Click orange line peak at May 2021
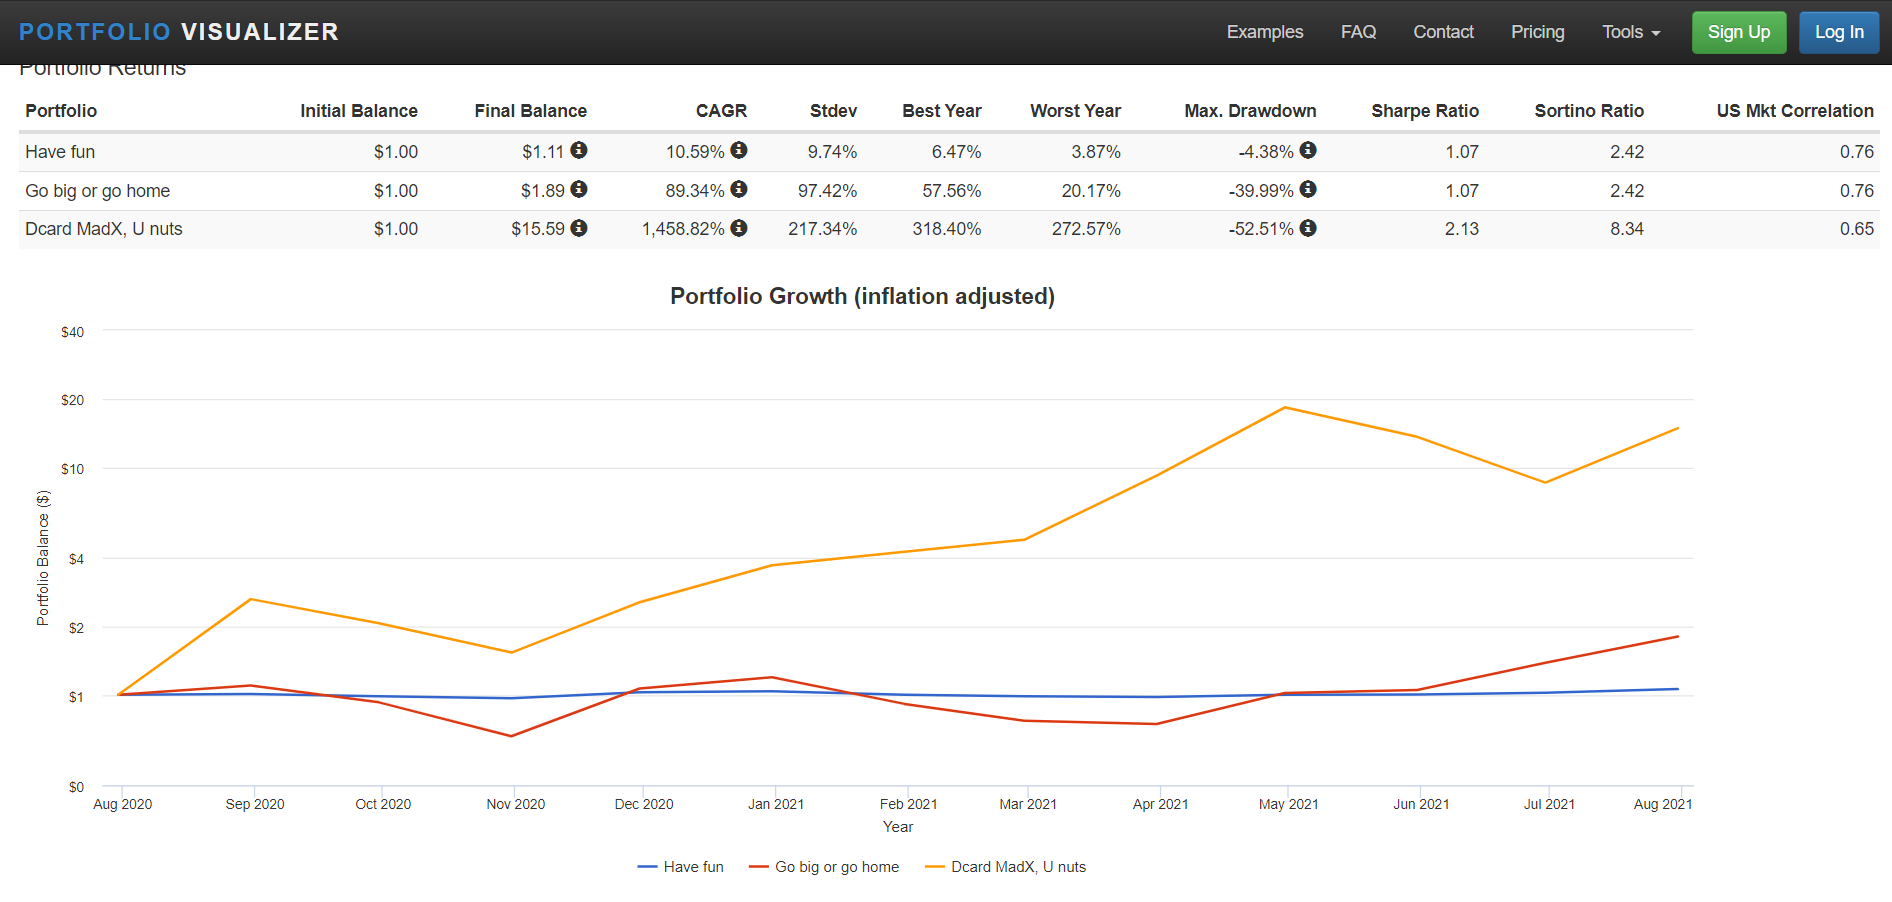This screenshot has width=1892, height=902. click(x=1285, y=408)
